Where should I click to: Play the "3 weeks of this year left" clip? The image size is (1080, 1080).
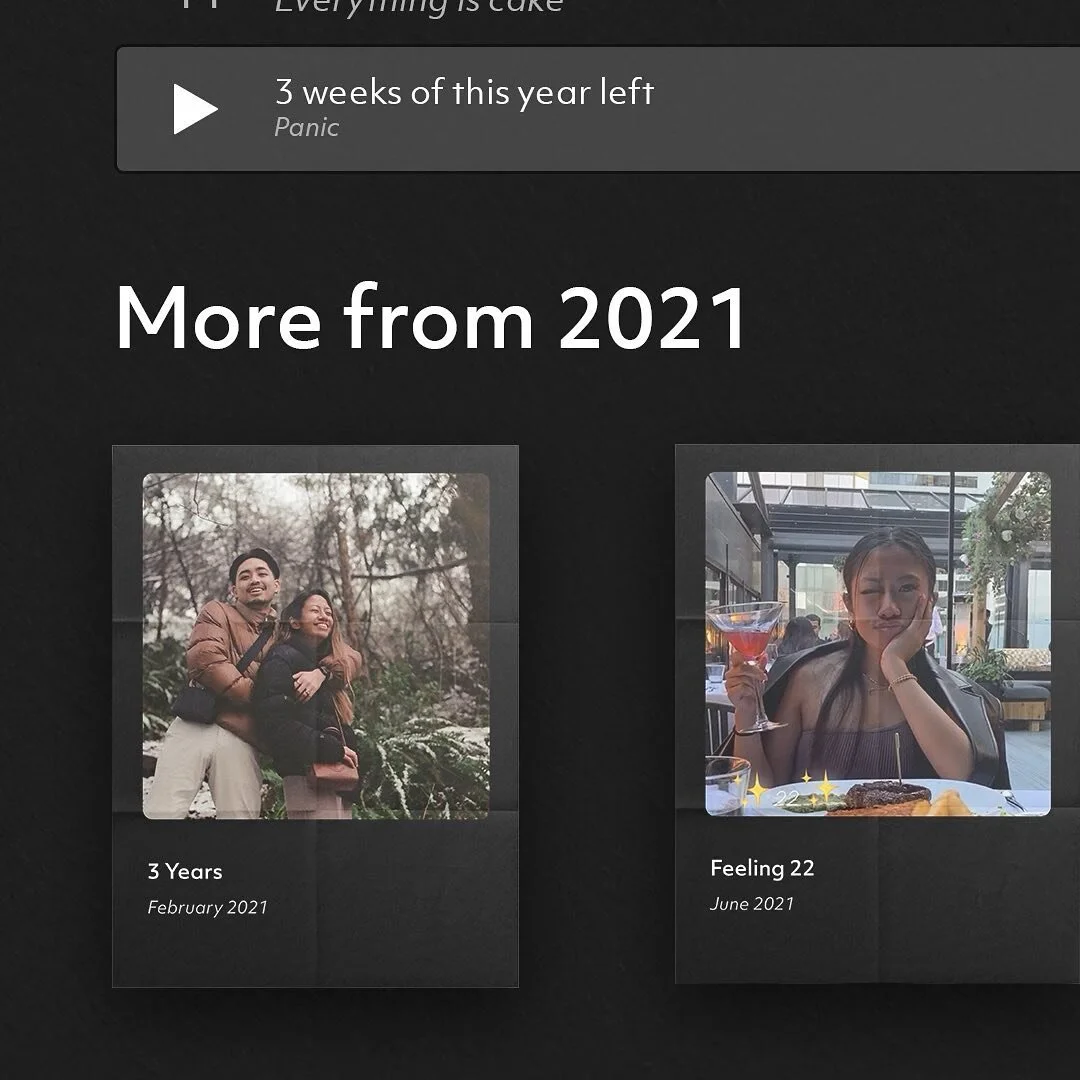tap(463, 93)
